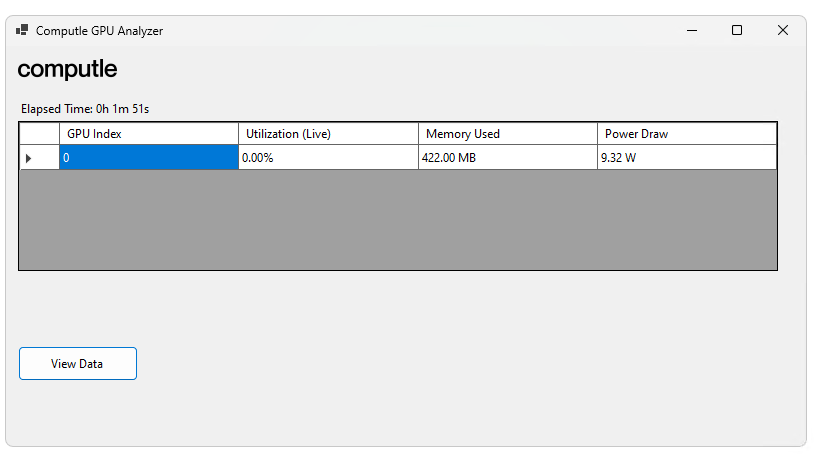The image size is (818, 462).
Task: Close the Computle GPU Analyzer window
Action: click(x=783, y=30)
